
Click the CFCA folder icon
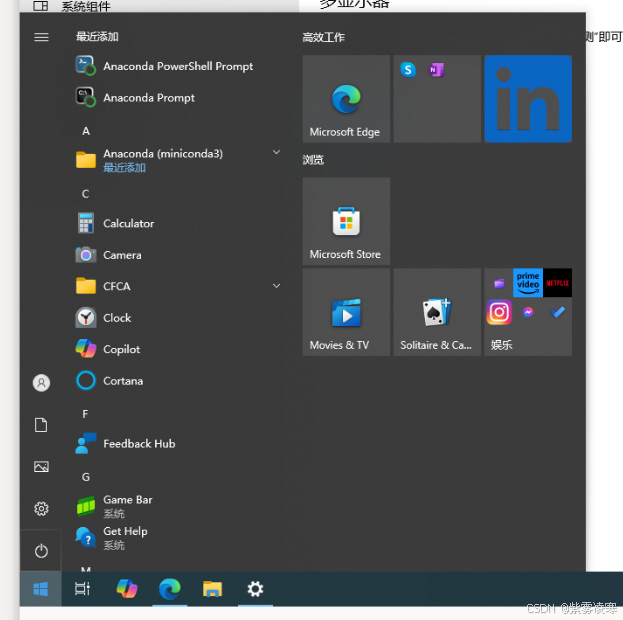[86, 286]
